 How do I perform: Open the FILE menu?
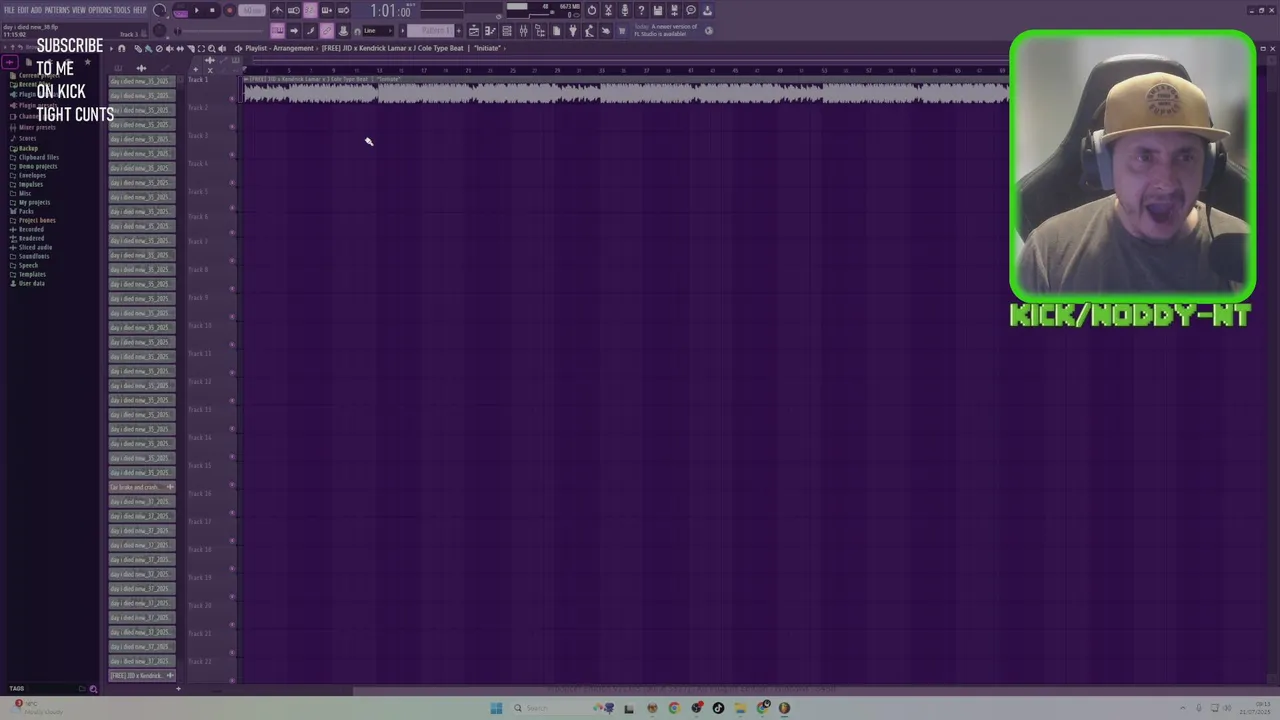(10, 10)
